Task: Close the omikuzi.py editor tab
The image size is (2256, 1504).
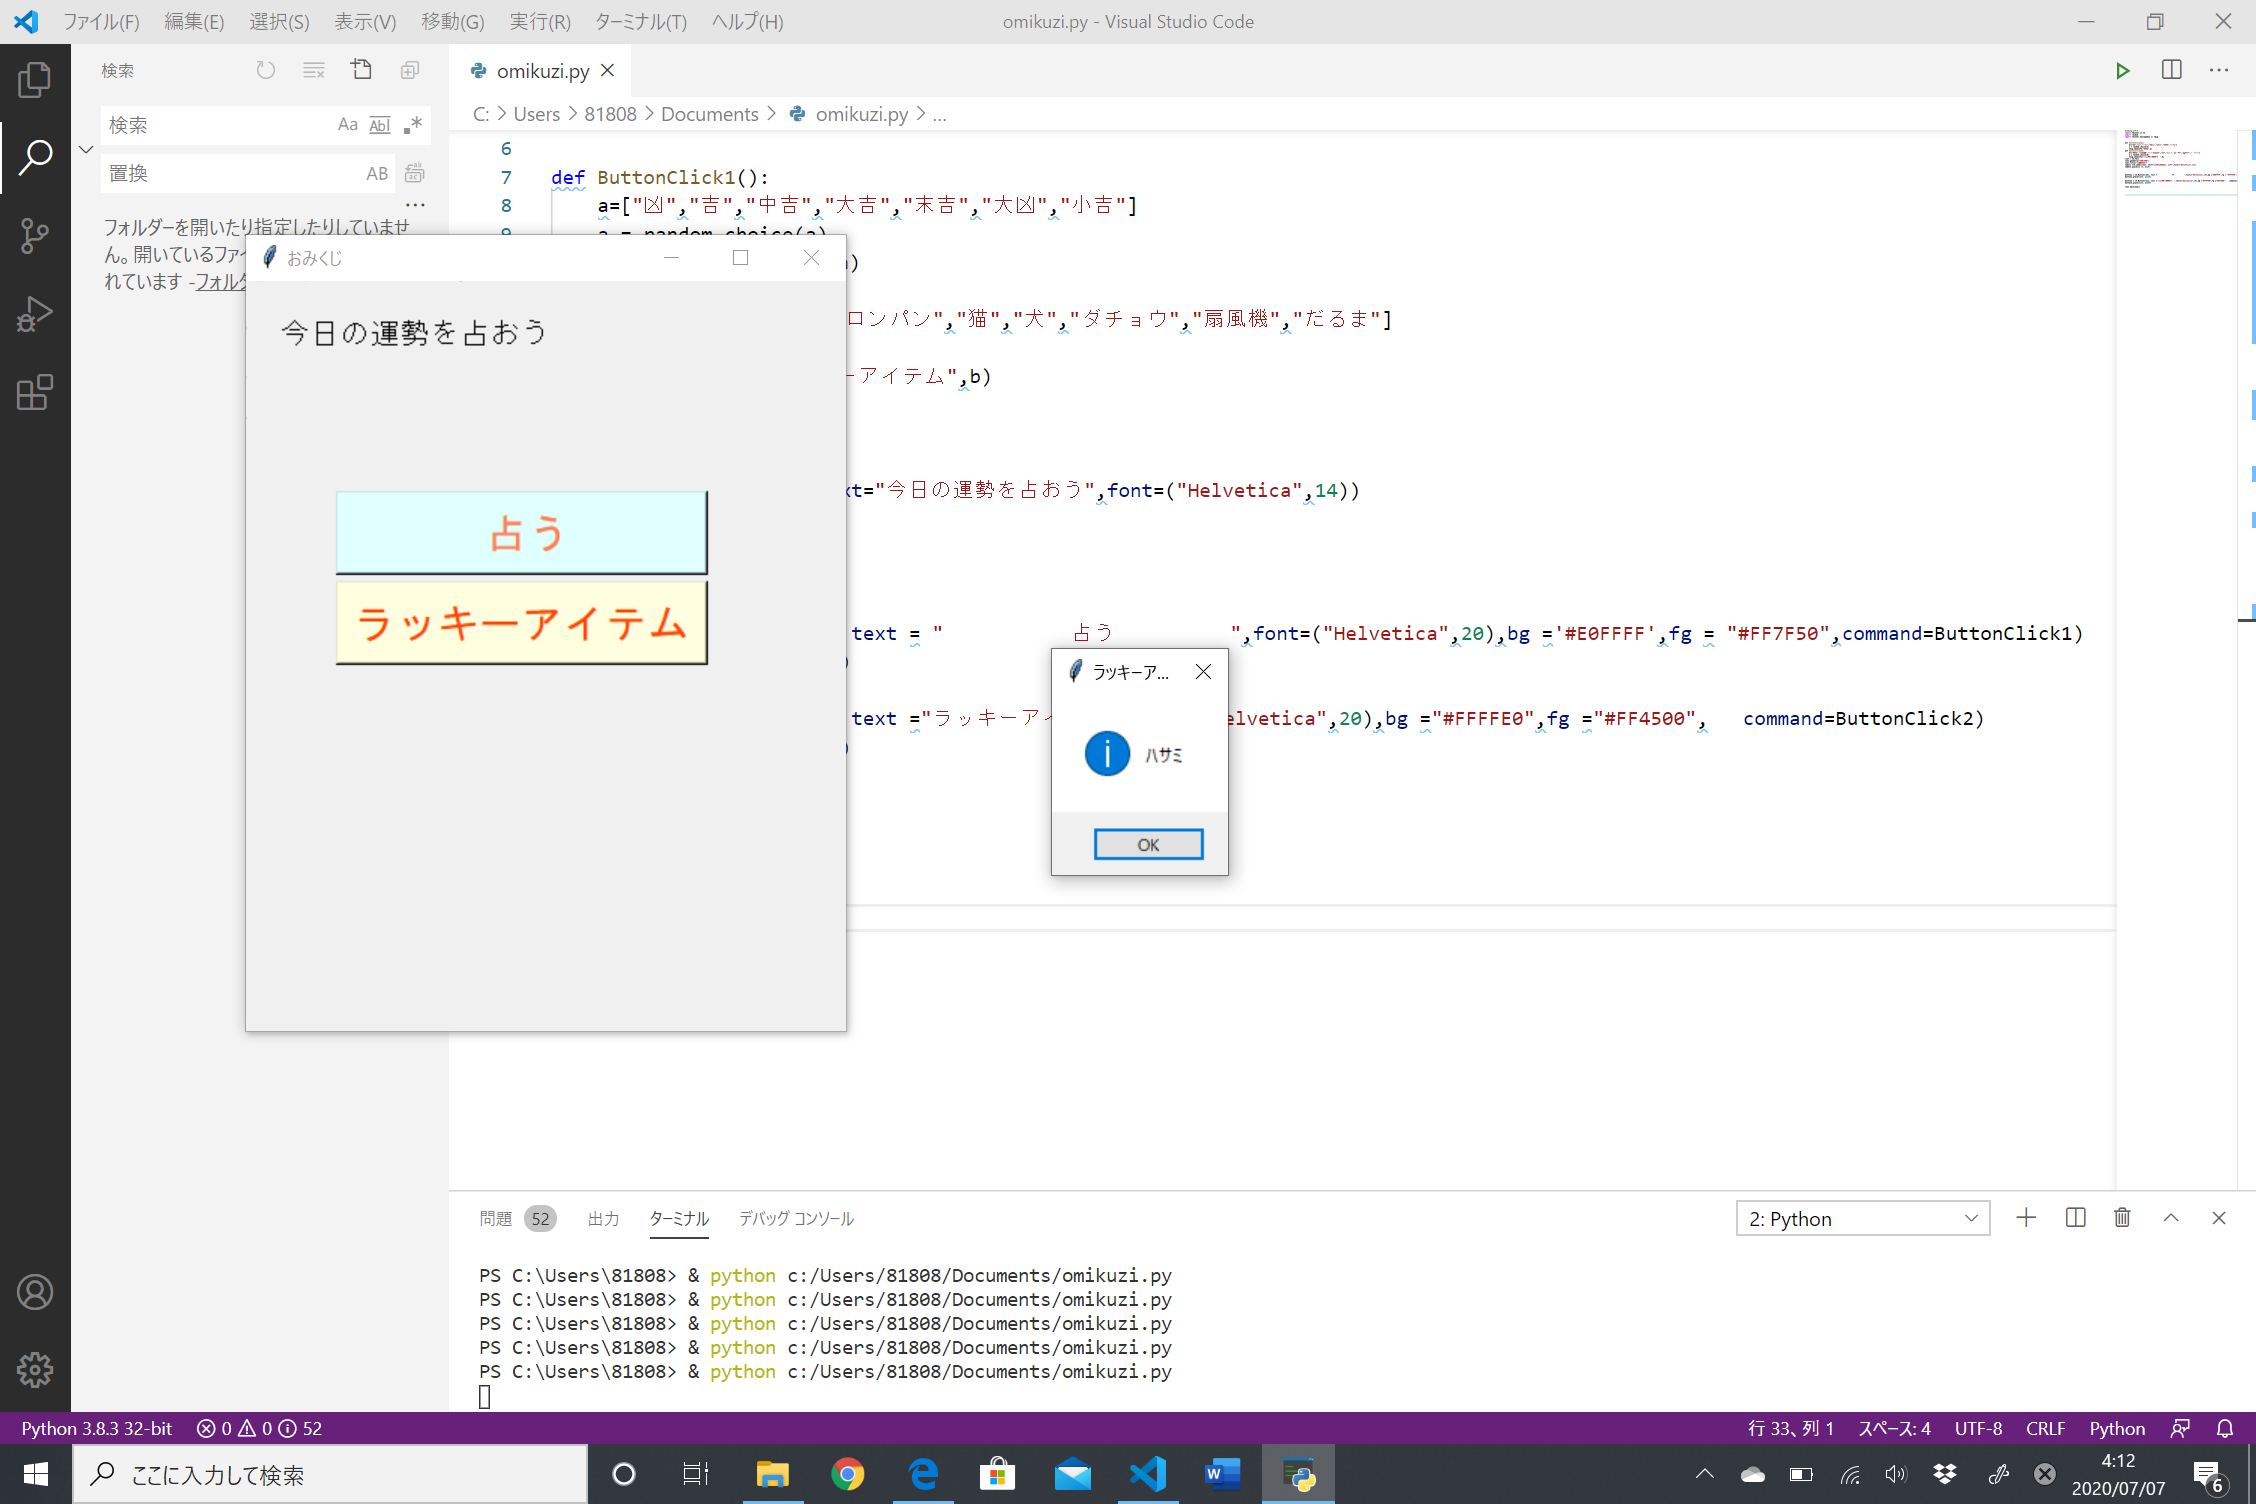Action: (x=607, y=71)
